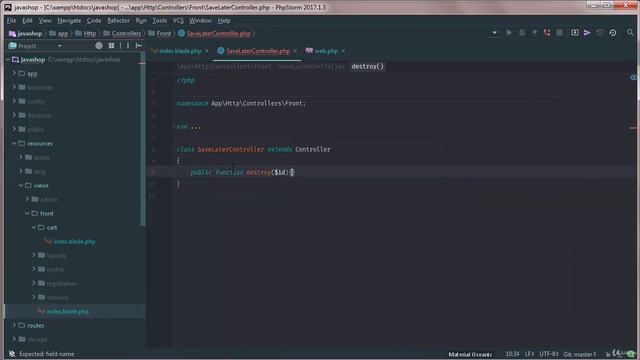This screenshot has width=640, height=360.
Task: Click the 10:34 caret position in status bar
Action: (x=512, y=354)
